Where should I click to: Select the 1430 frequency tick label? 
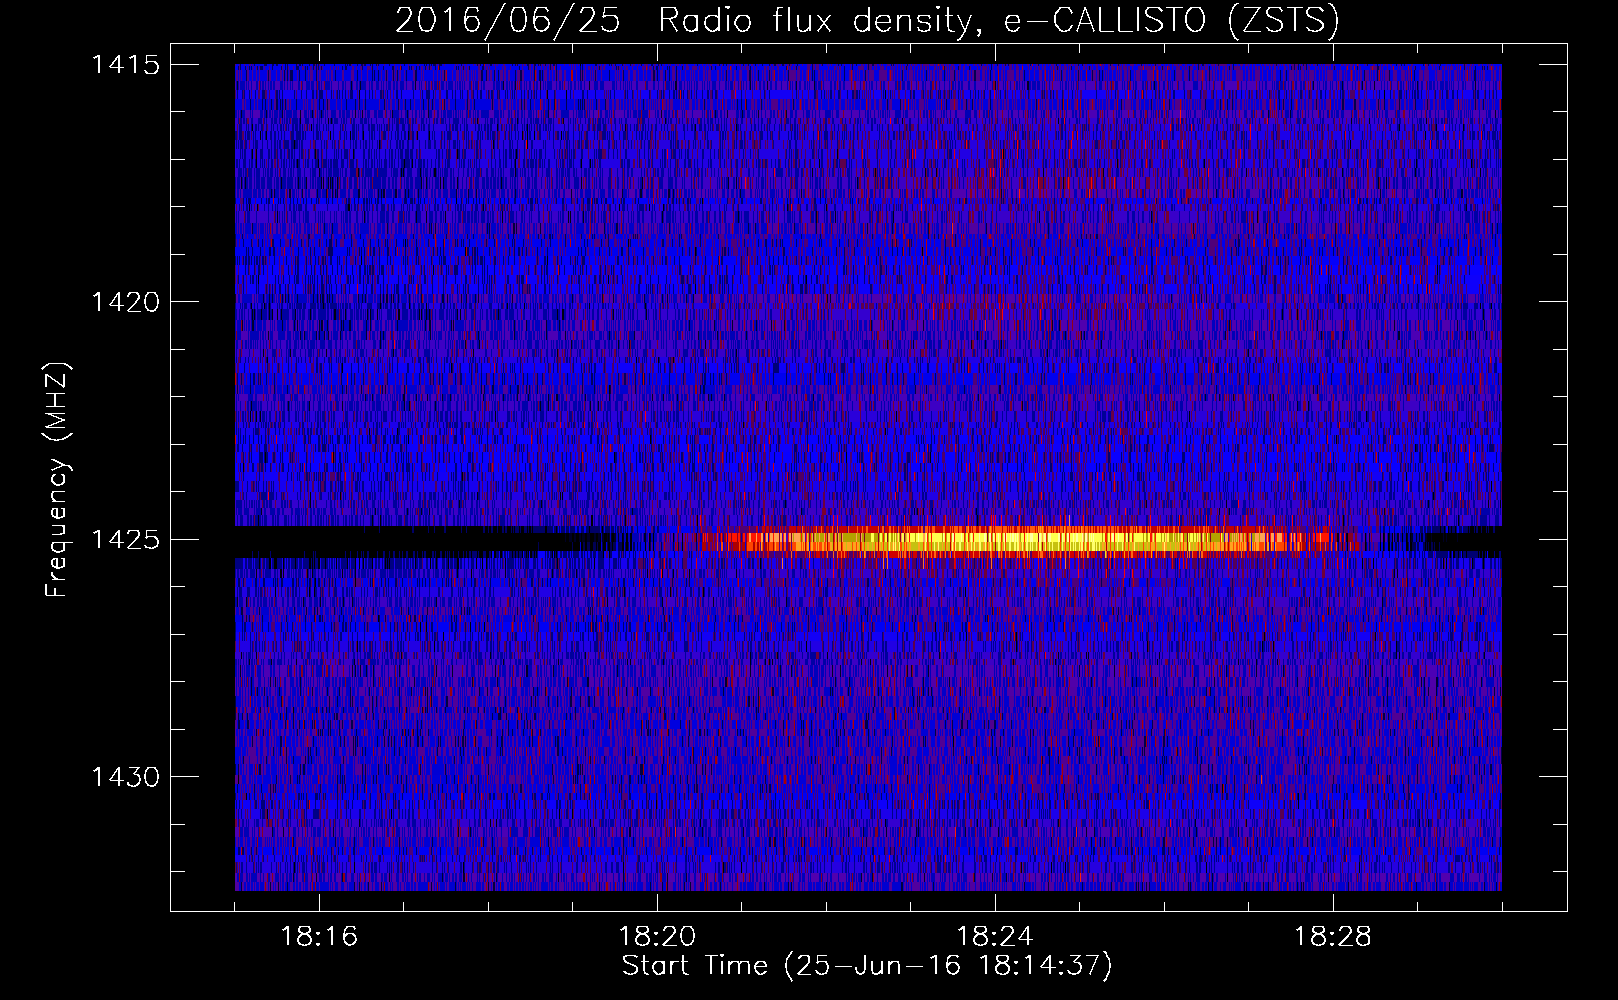pos(125,777)
